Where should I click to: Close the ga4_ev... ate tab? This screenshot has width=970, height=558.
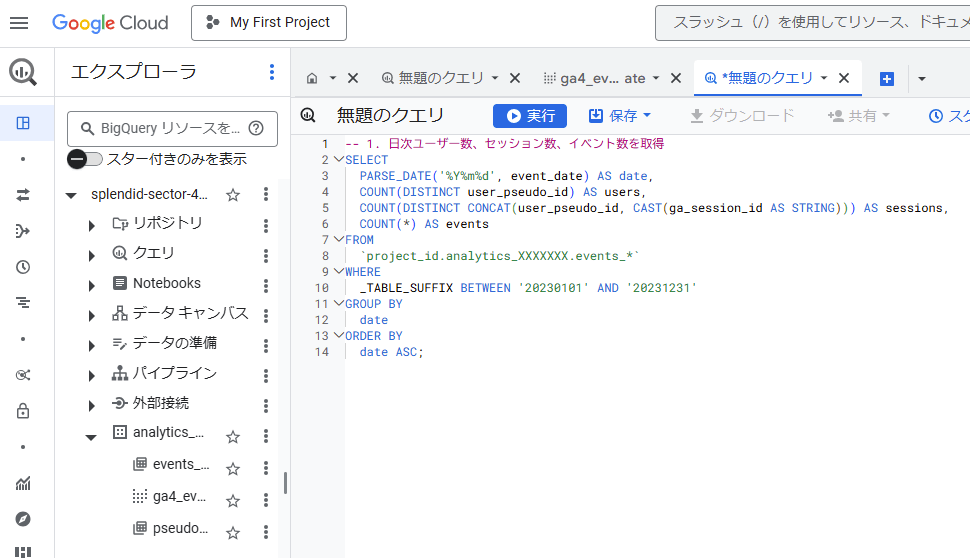tap(676, 79)
